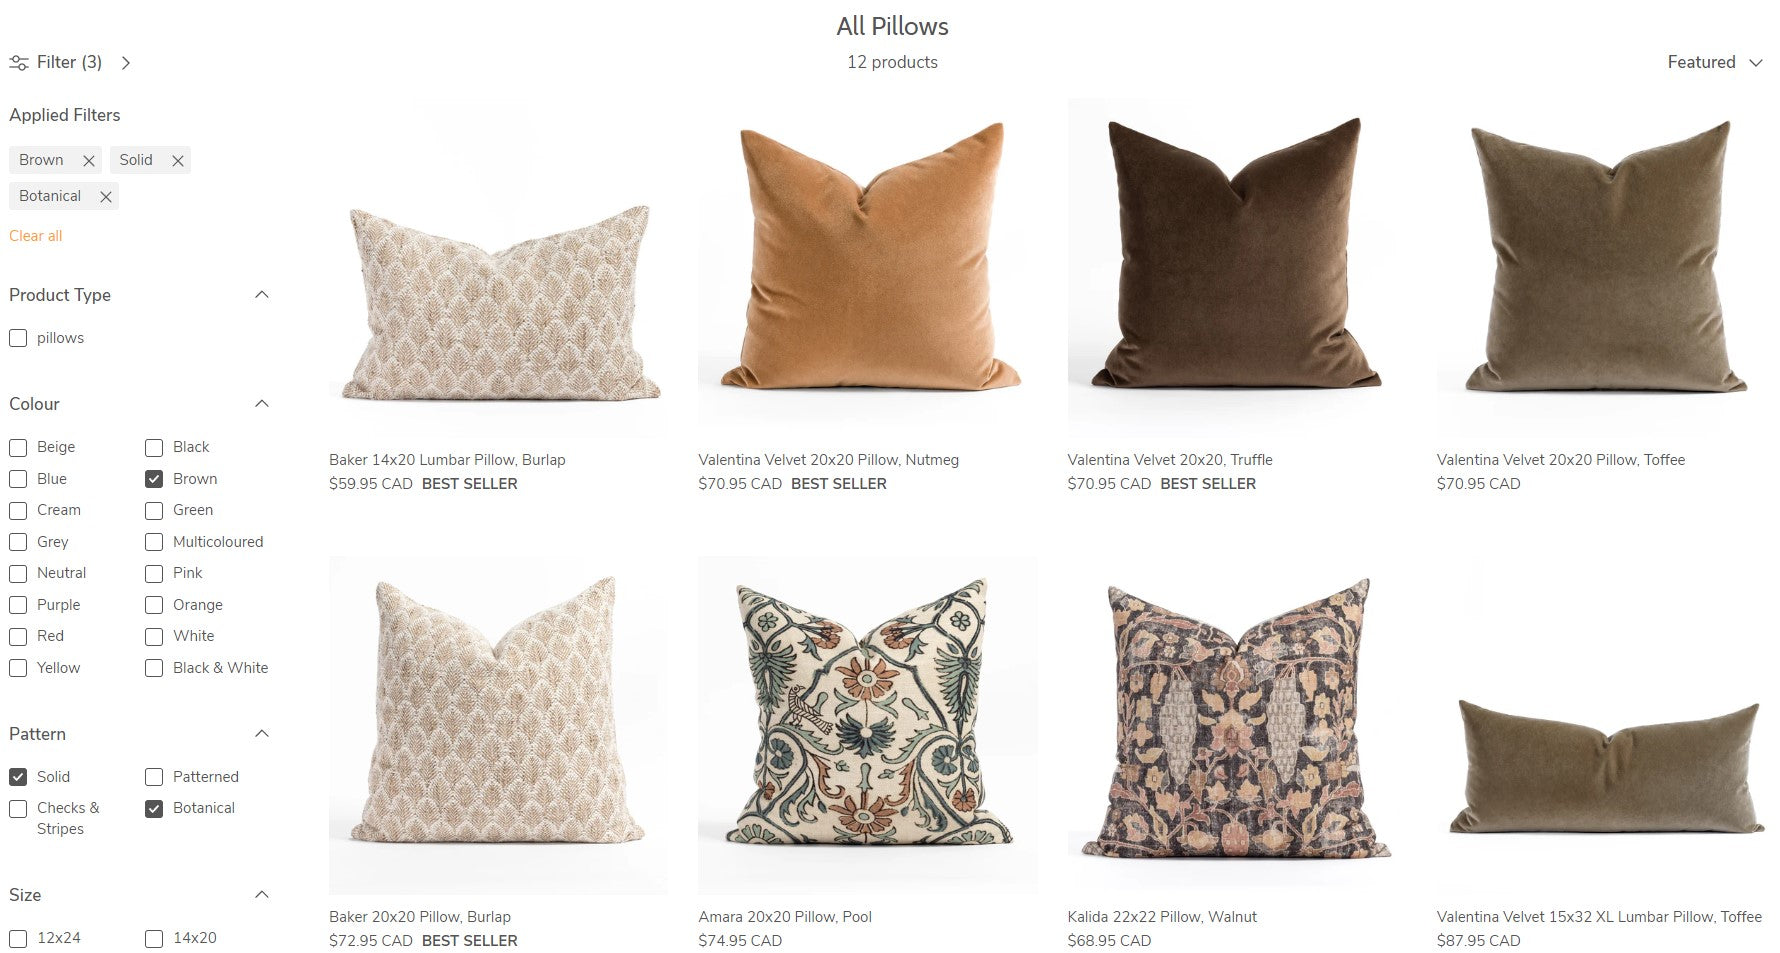Open the Featured sort dropdown
Viewport: 1780px width, 953px height.
coord(1714,62)
